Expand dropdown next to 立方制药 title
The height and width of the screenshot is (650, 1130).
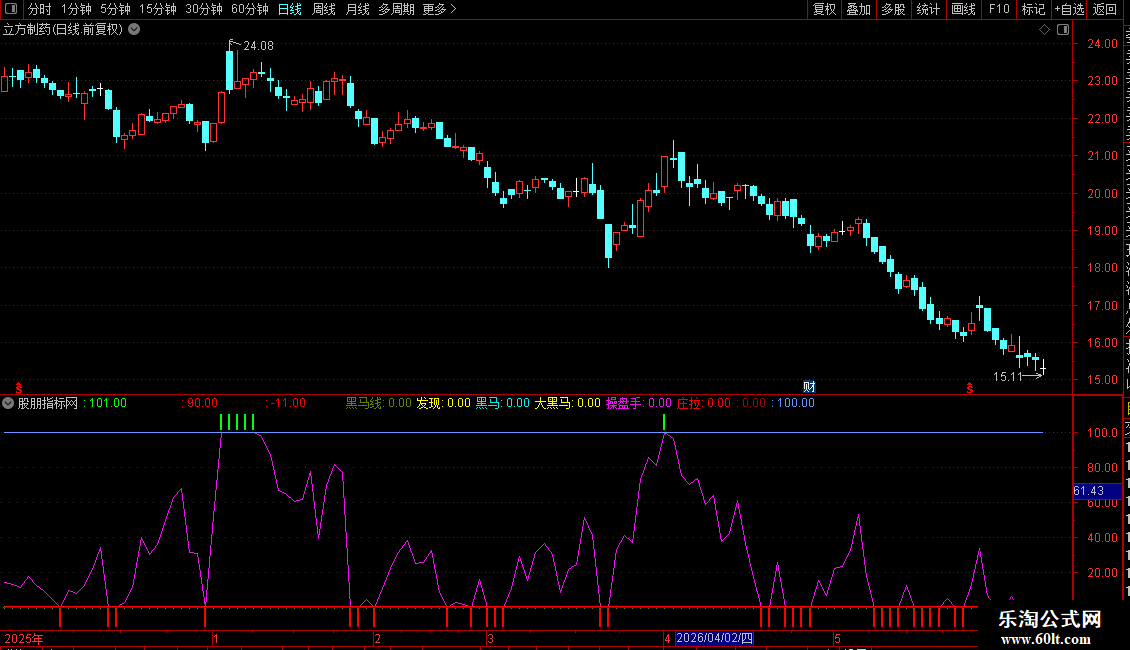[x=134, y=29]
